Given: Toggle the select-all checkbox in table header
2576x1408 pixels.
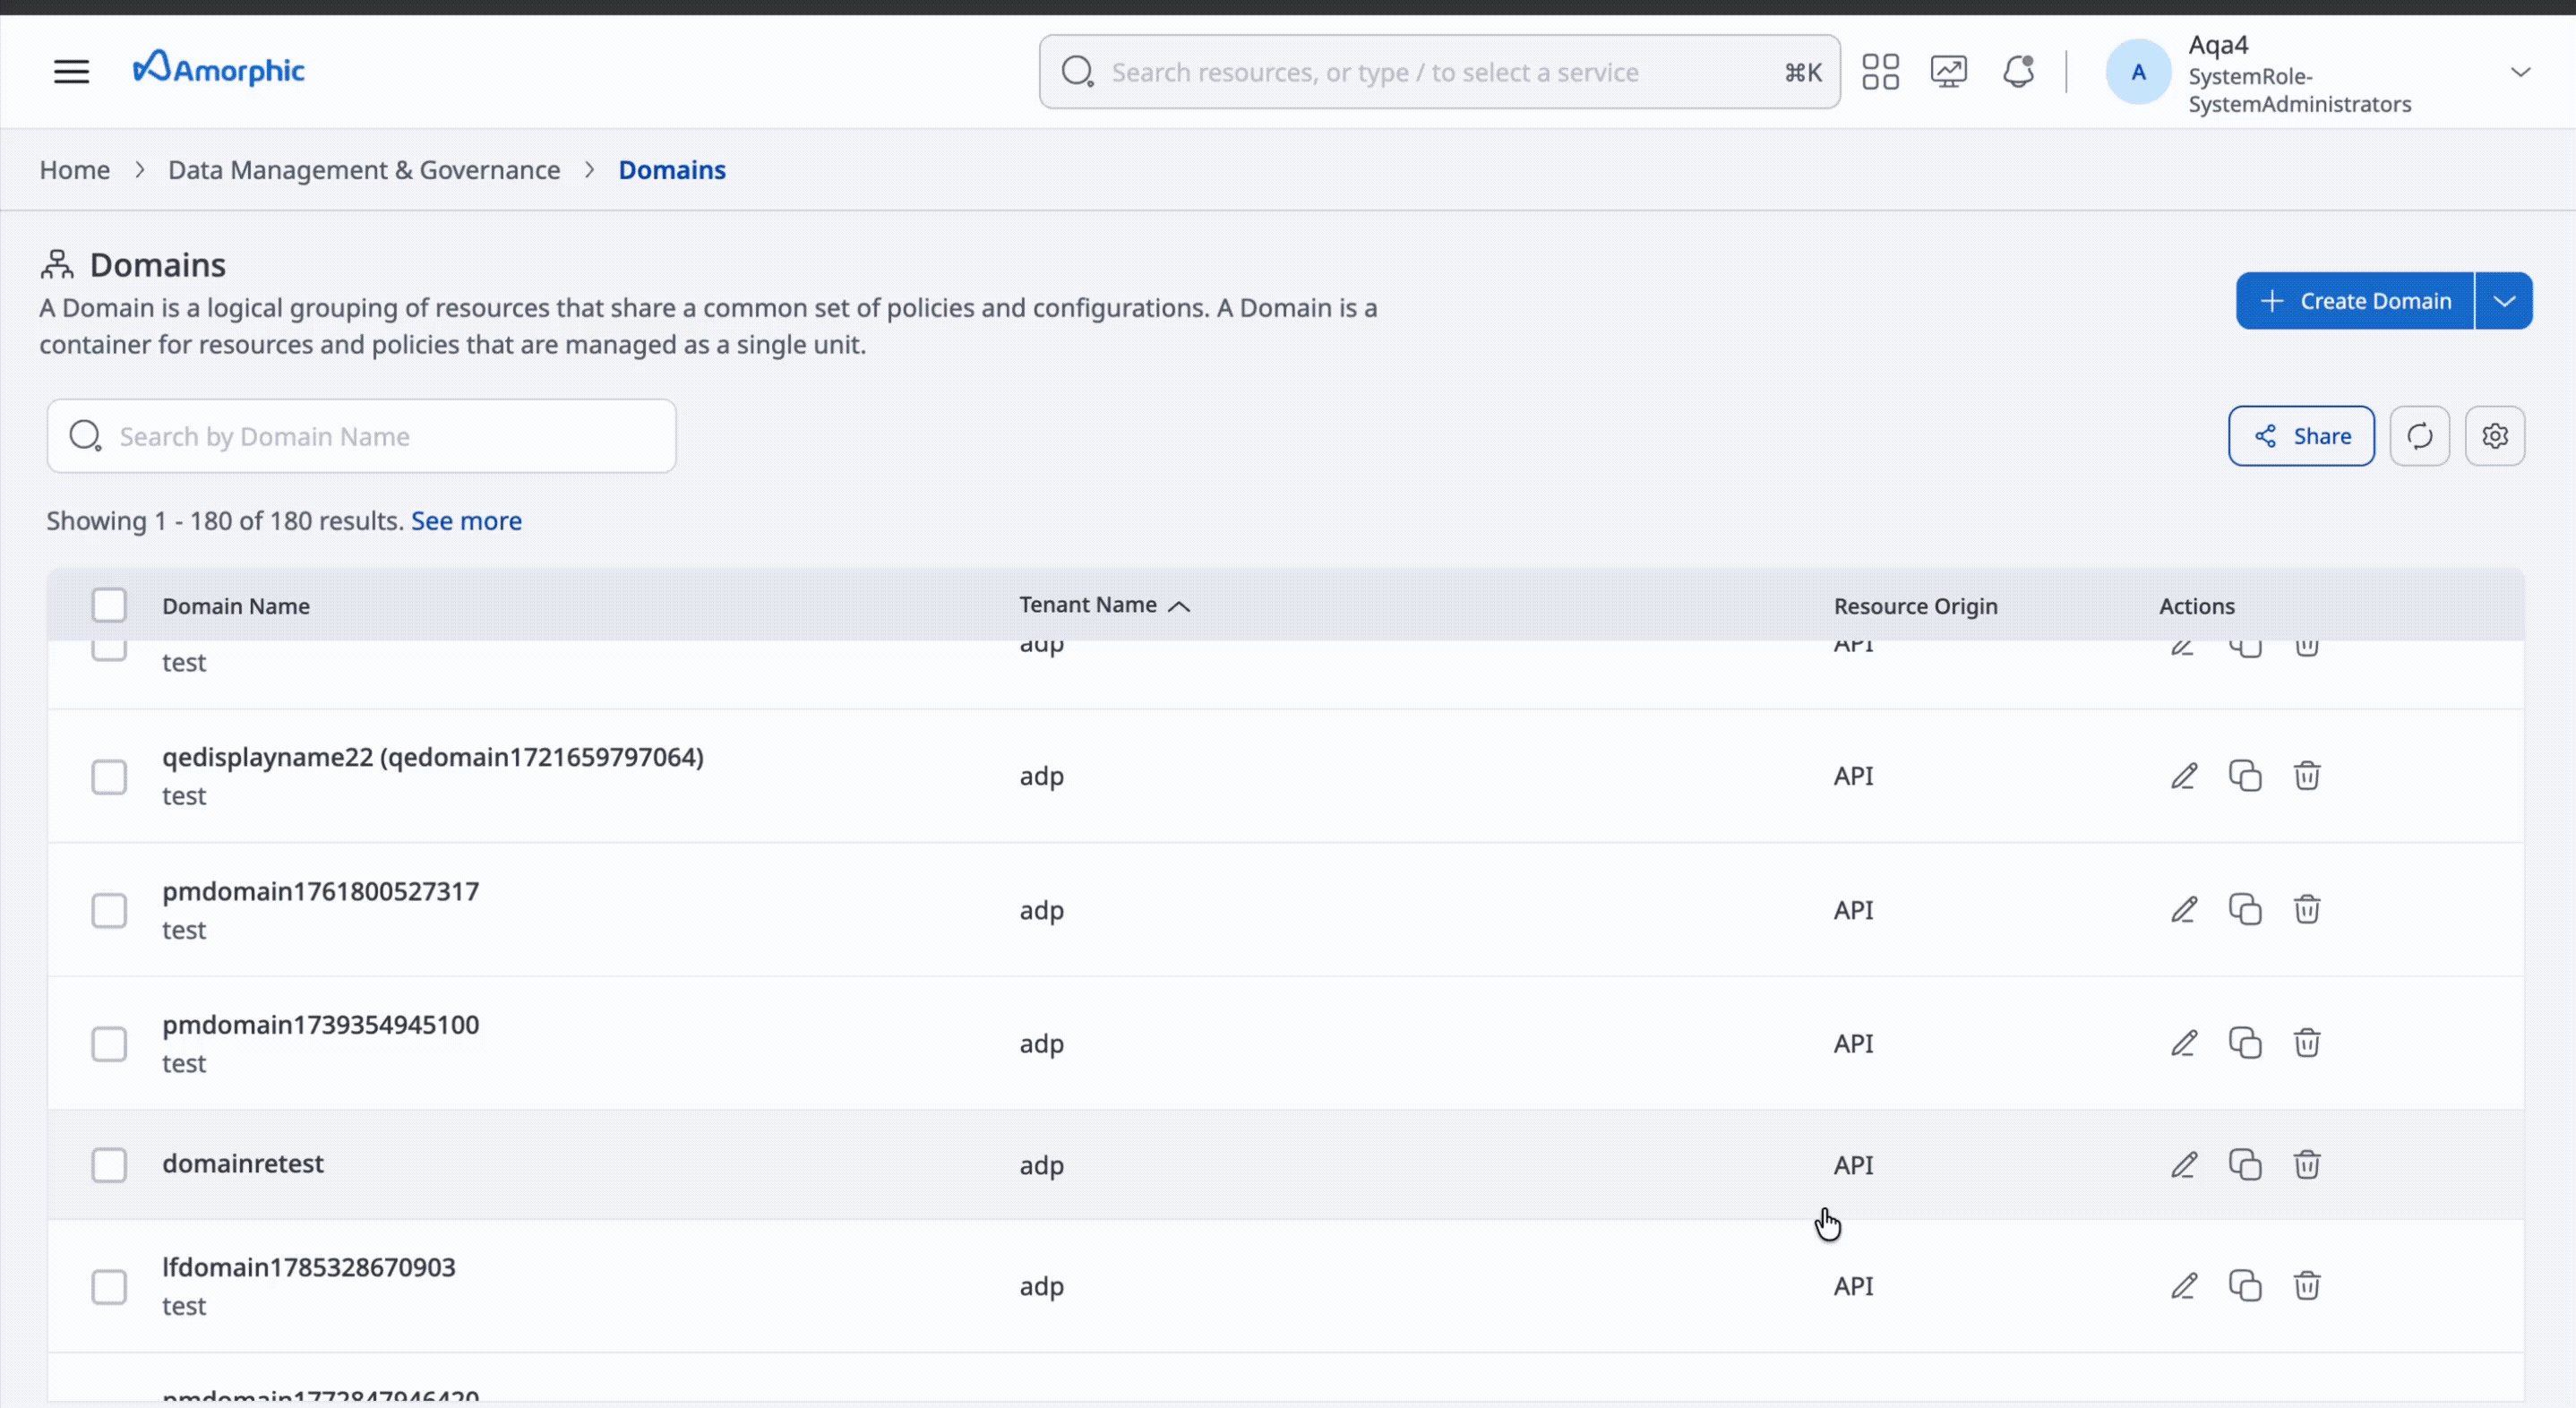Looking at the screenshot, I should pyautogui.click(x=109, y=605).
